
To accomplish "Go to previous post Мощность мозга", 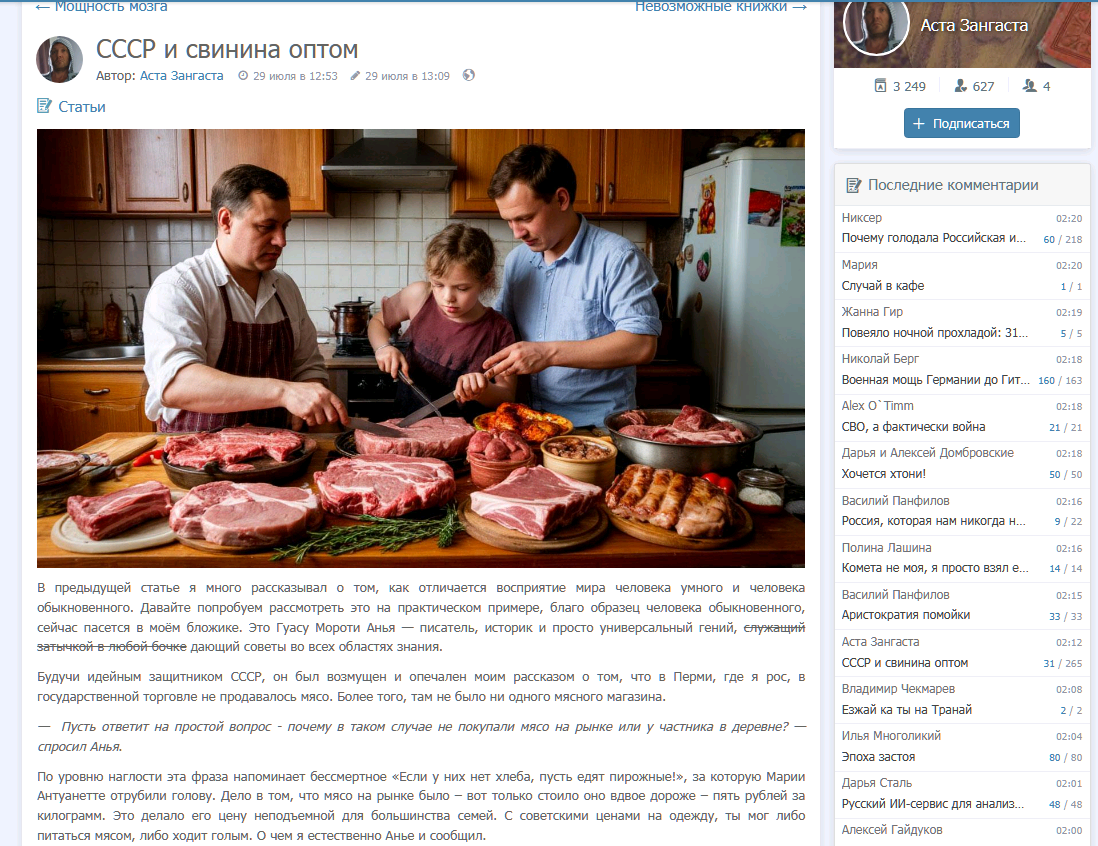I will click(x=102, y=6).
